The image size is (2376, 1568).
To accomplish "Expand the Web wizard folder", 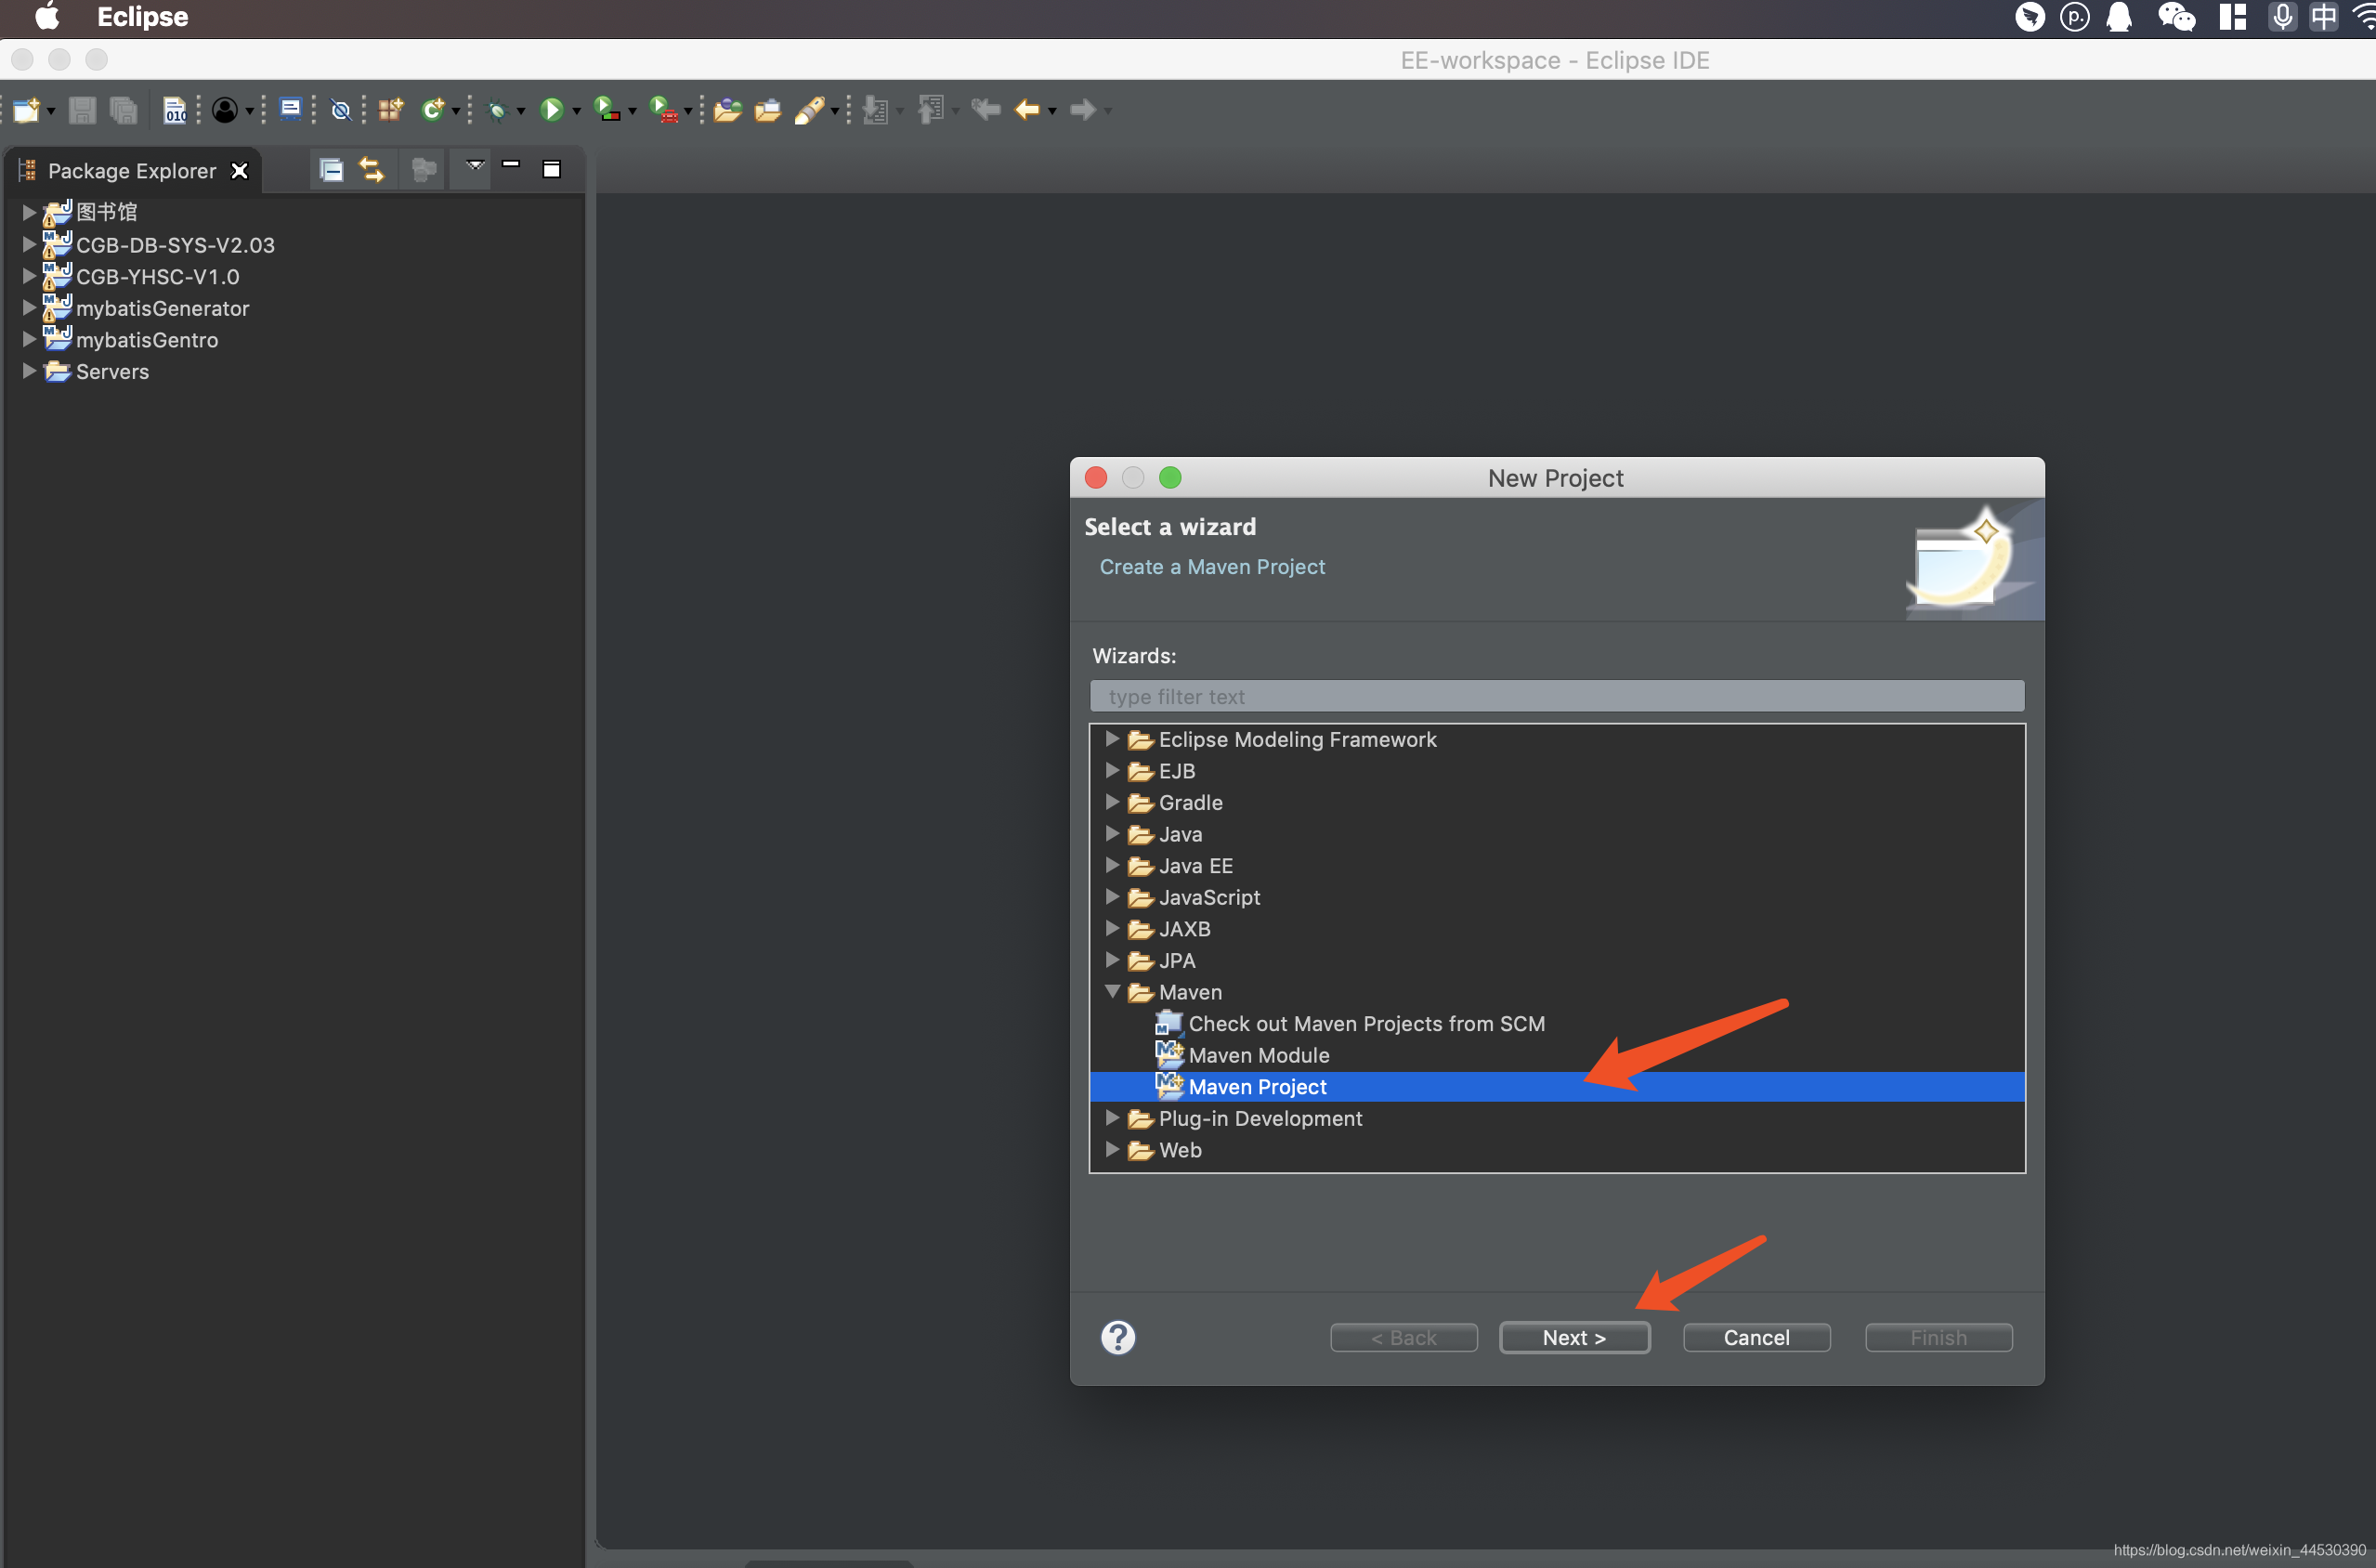I will 1111,1150.
